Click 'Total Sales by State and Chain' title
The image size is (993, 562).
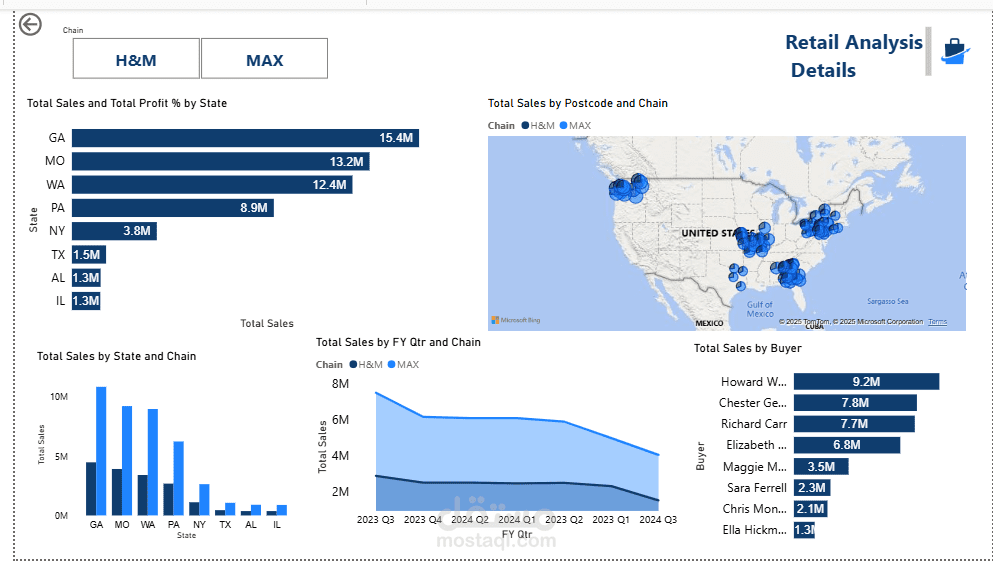(x=117, y=356)
